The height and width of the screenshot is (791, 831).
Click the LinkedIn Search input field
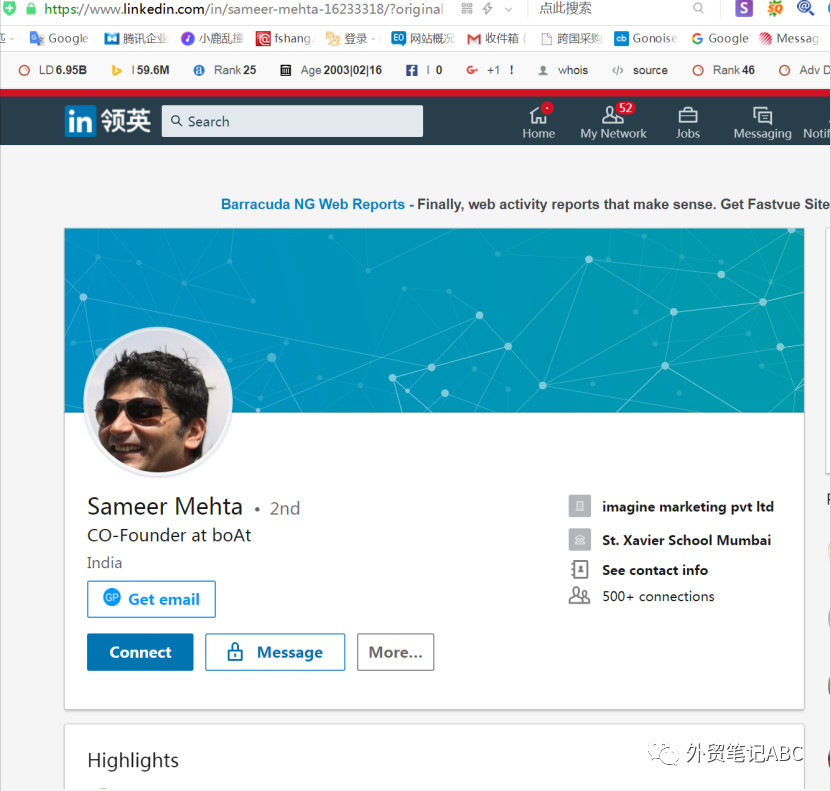click(292, 121)
